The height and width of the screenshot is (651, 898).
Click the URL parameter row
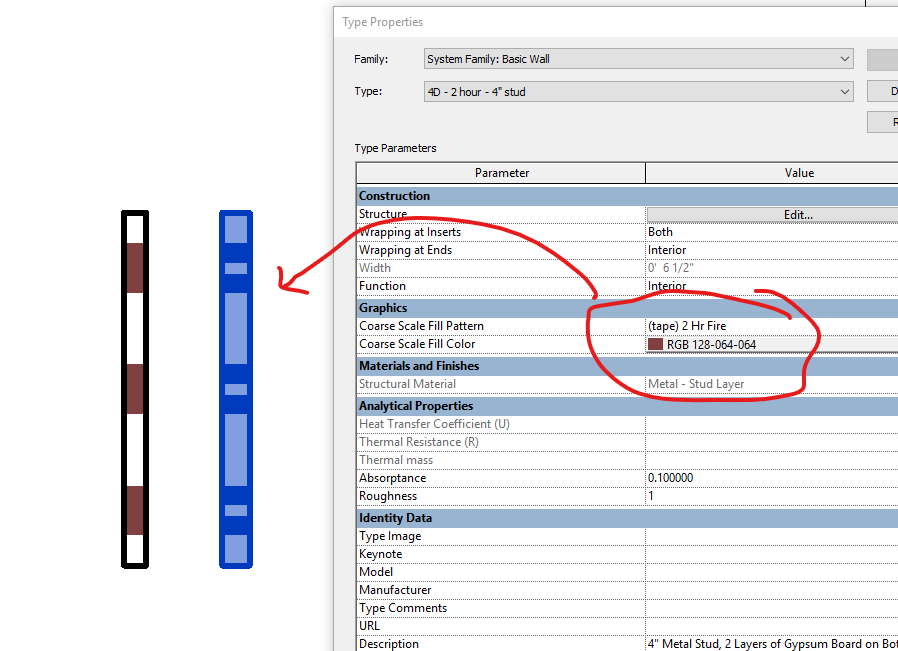[627, 626]
